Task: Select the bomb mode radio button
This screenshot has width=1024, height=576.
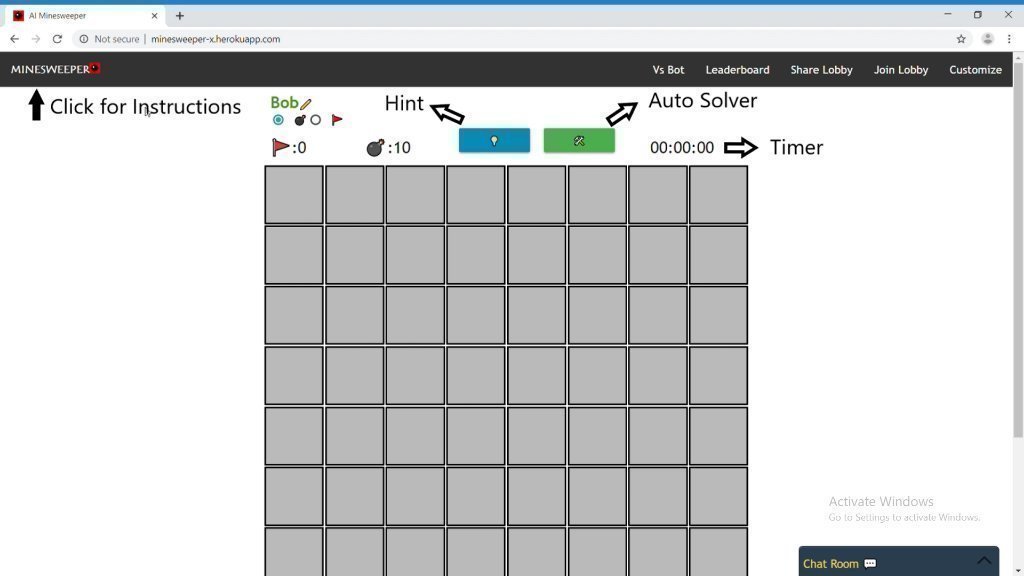Action: 278,120
